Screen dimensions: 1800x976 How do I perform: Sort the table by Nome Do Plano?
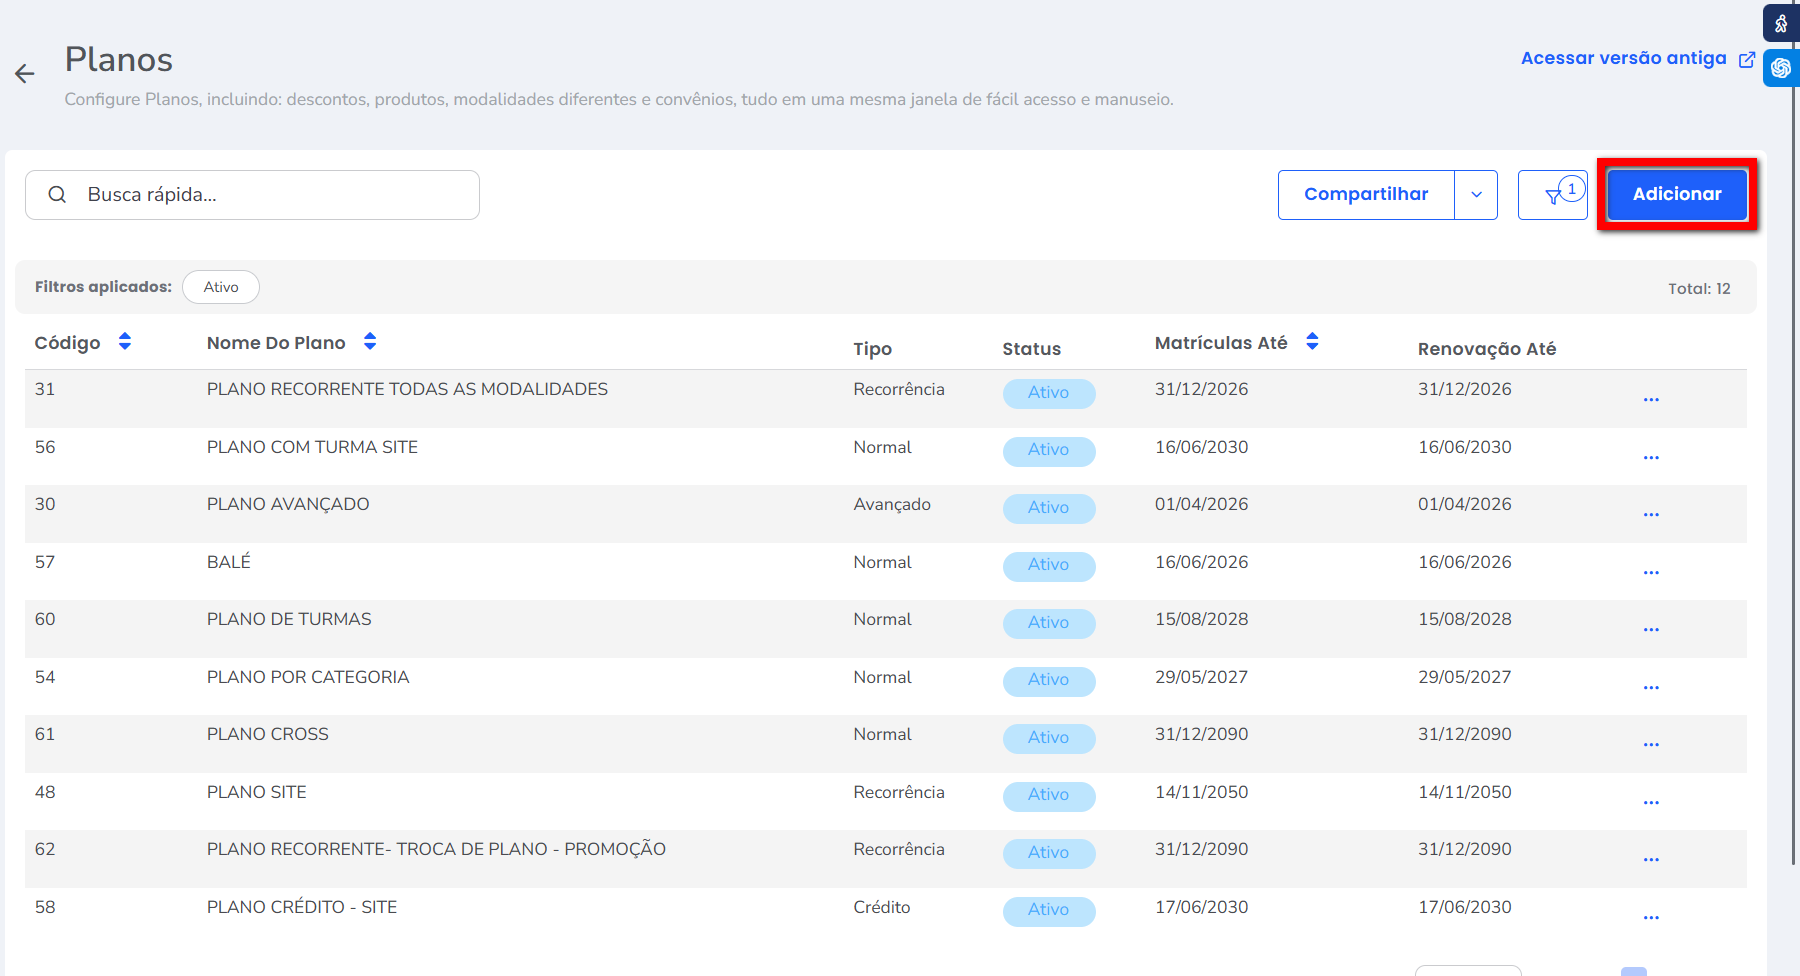point(370,342)
